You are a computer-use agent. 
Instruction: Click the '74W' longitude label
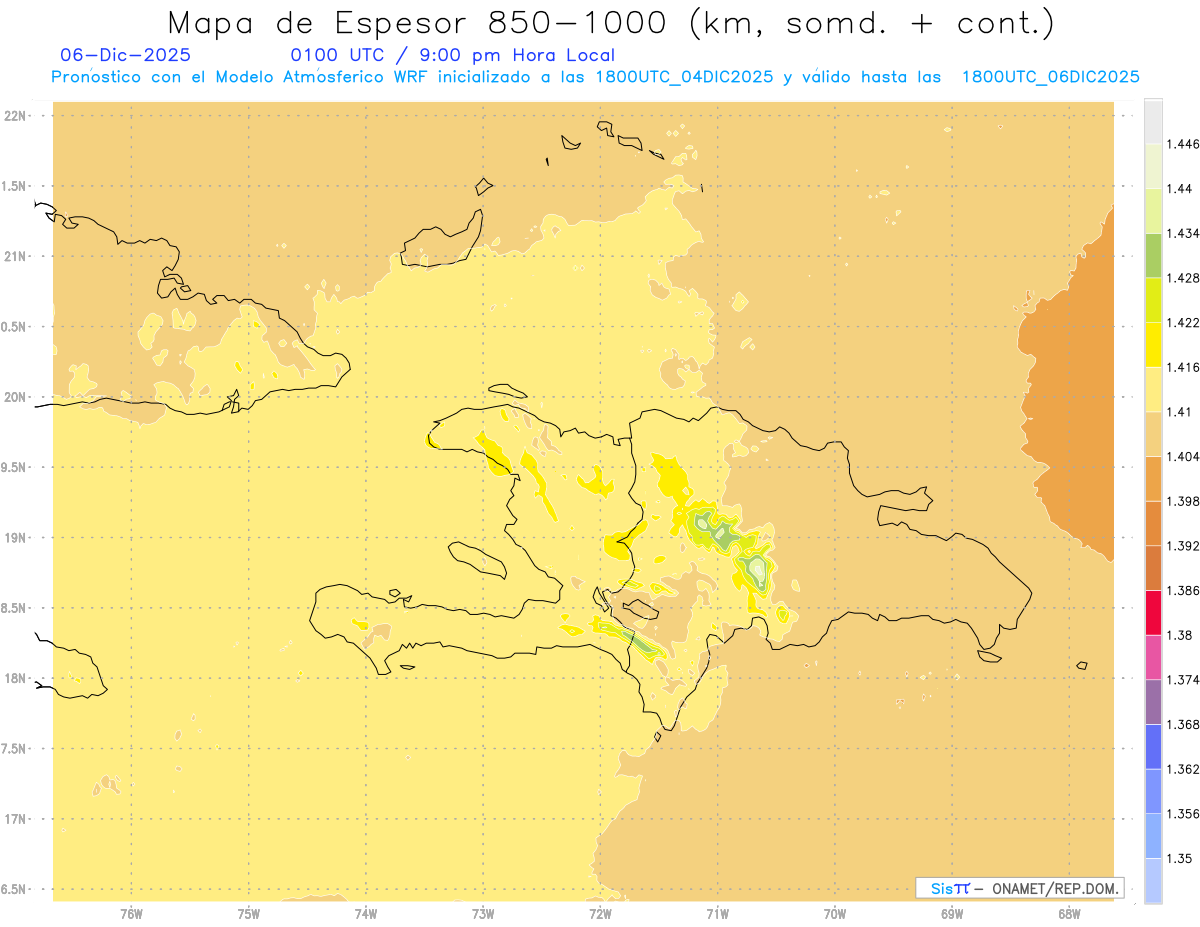[x=365, y=914]
